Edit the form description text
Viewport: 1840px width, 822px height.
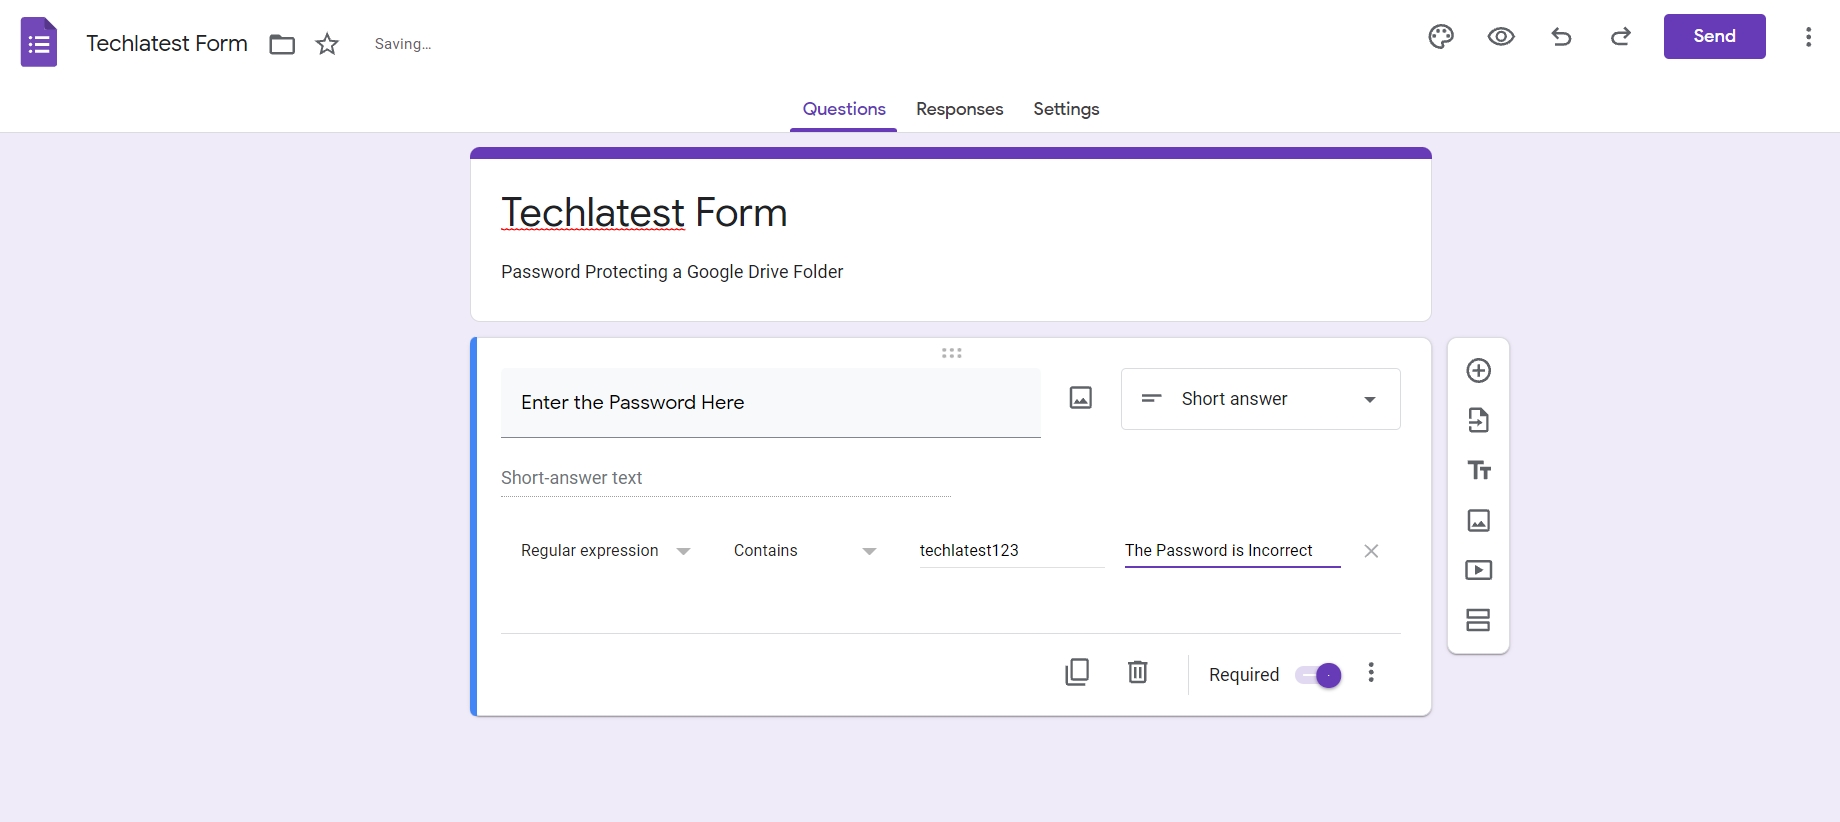coord(672,272)
